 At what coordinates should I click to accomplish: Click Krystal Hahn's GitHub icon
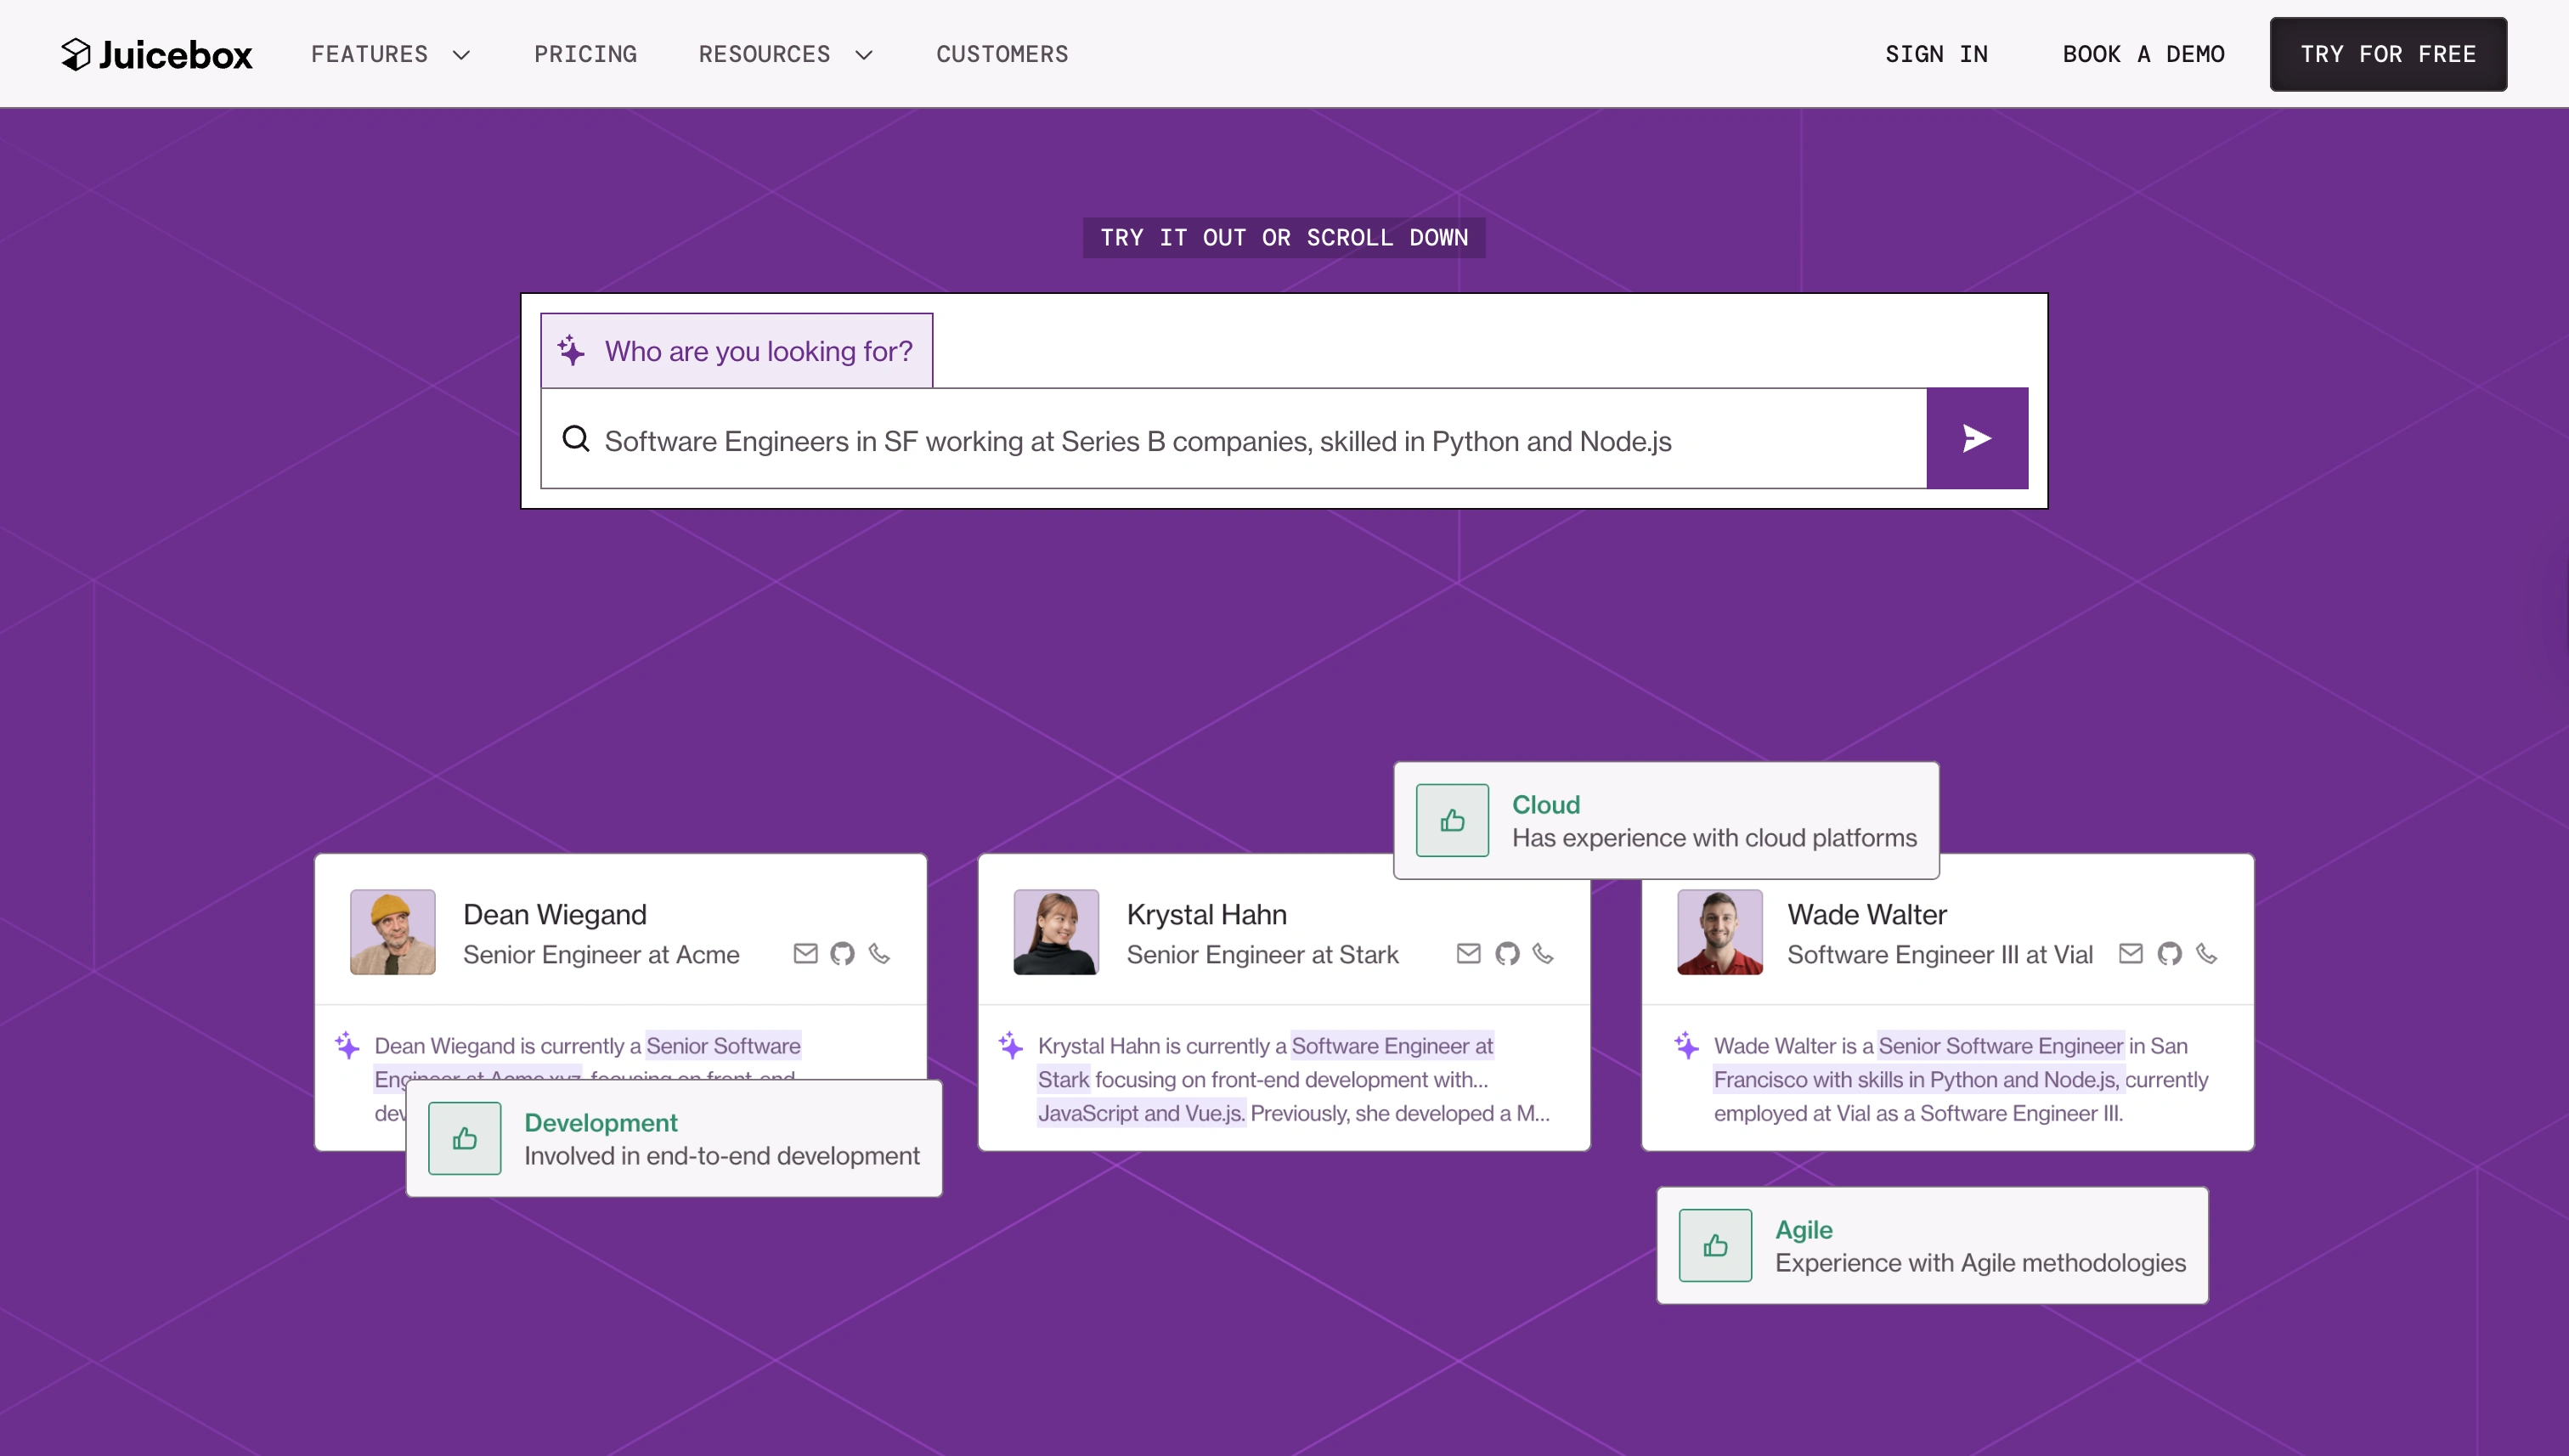click(x=1507, y=953)
